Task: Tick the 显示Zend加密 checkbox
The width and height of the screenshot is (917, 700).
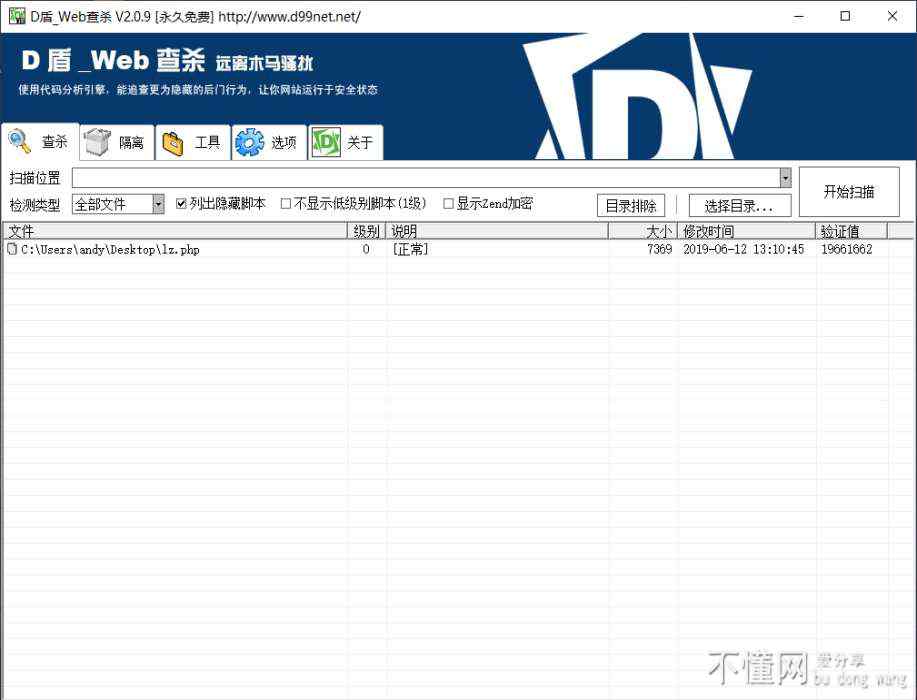Action: 448,203
